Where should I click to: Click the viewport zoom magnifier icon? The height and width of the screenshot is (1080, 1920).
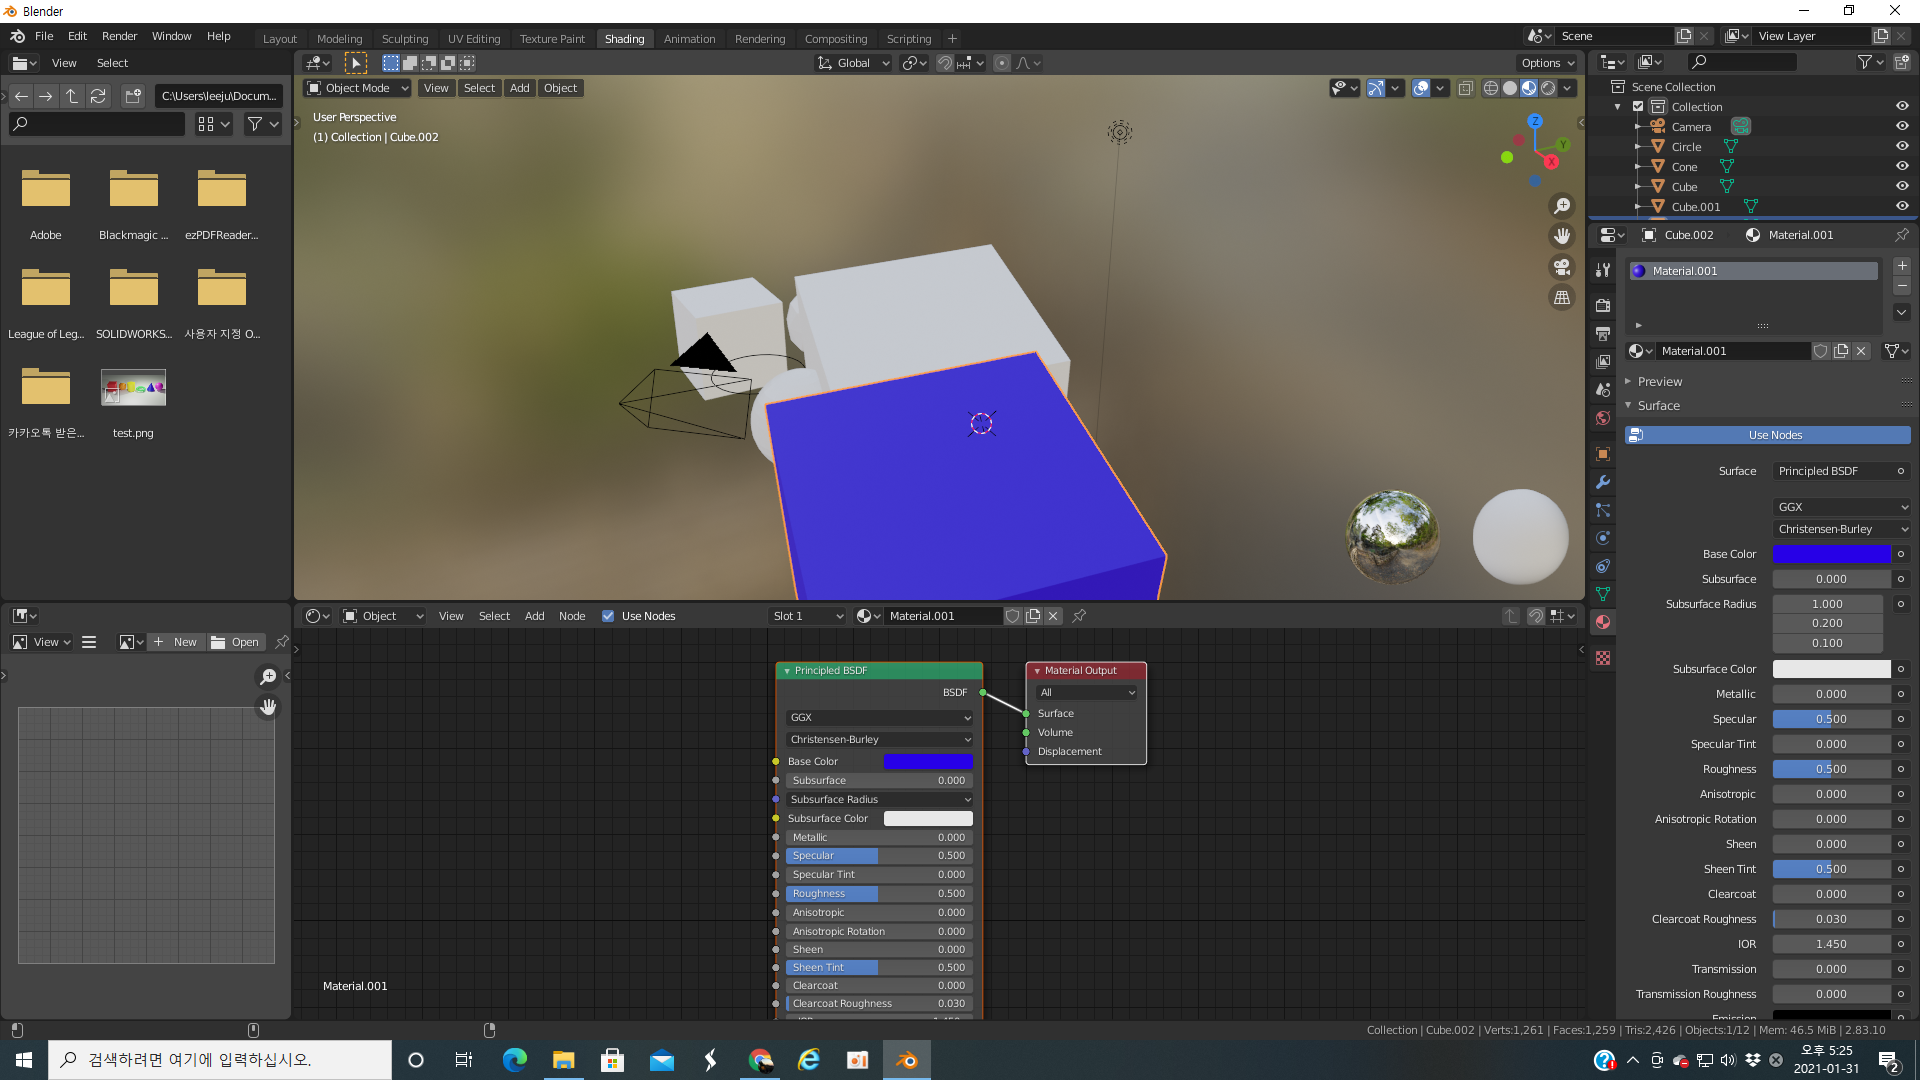pos(1561,206)
